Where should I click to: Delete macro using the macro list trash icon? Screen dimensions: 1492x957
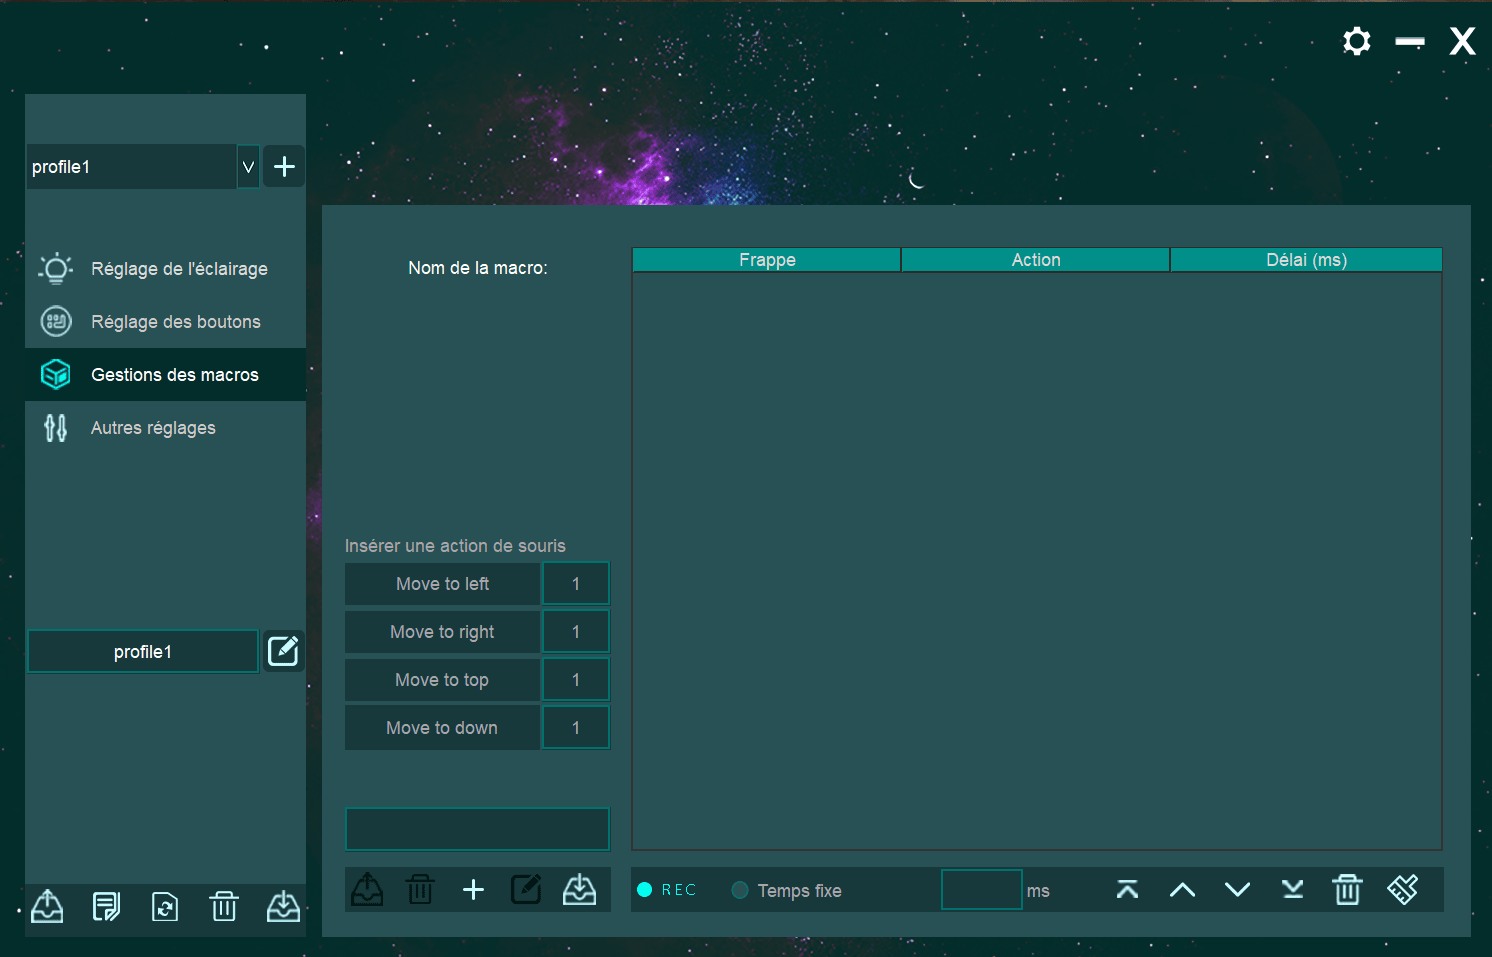(420, 889)
